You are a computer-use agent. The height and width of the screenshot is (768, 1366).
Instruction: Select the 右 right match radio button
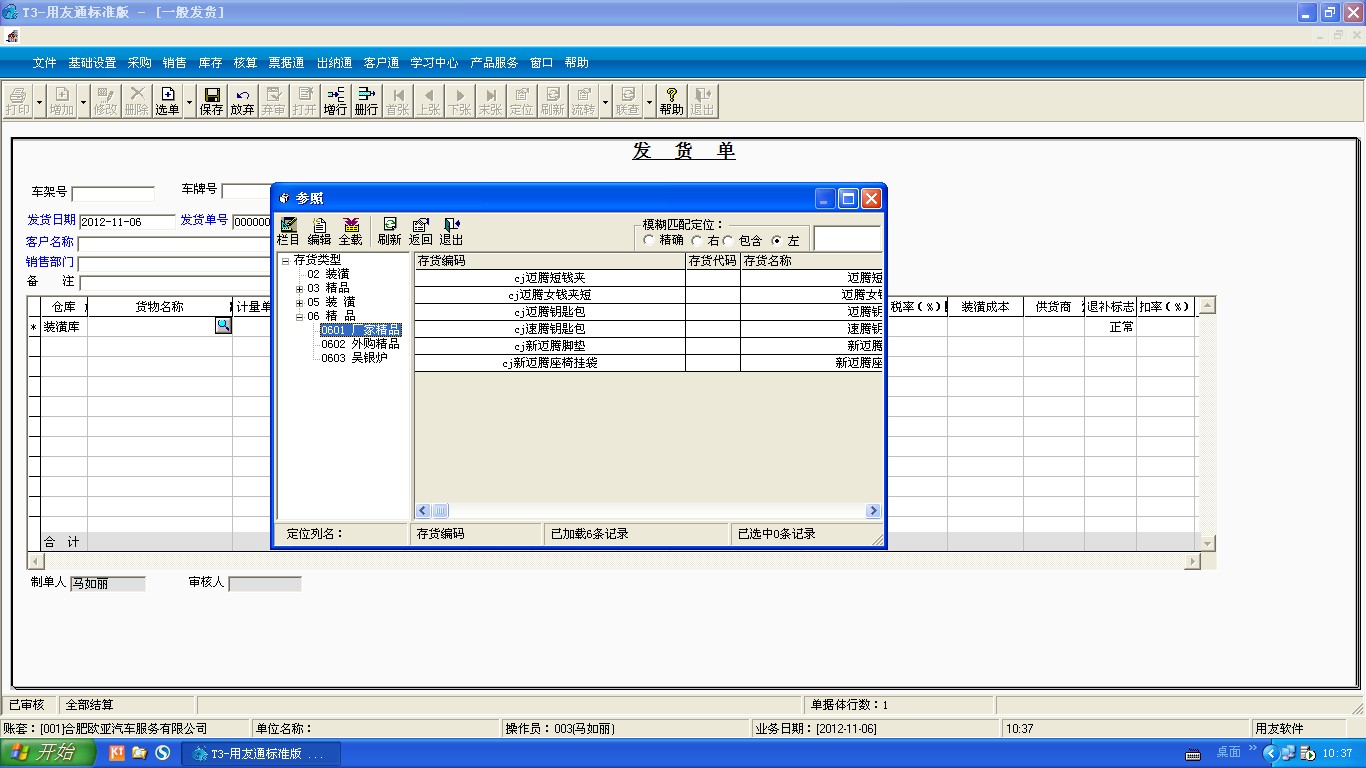[x=696, y=241]
